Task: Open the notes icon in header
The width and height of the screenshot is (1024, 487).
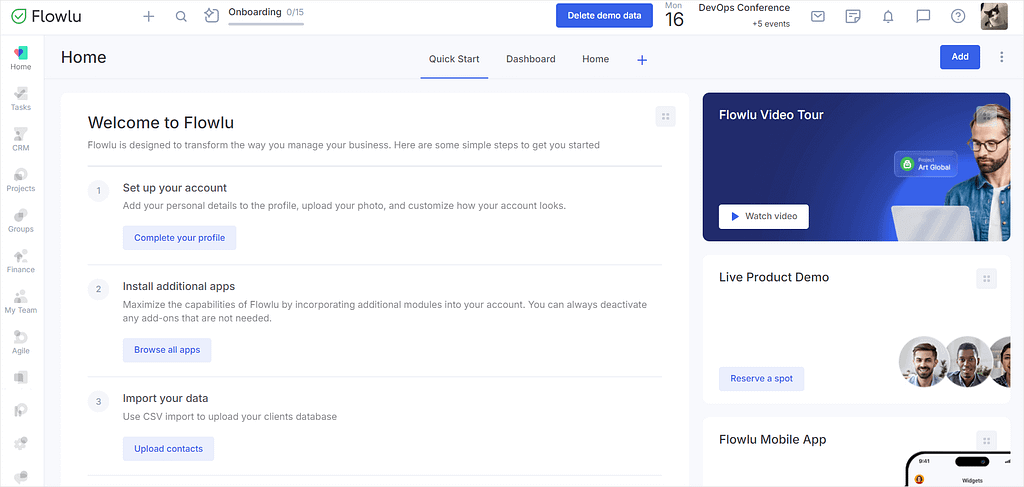Action: (852, 16)
